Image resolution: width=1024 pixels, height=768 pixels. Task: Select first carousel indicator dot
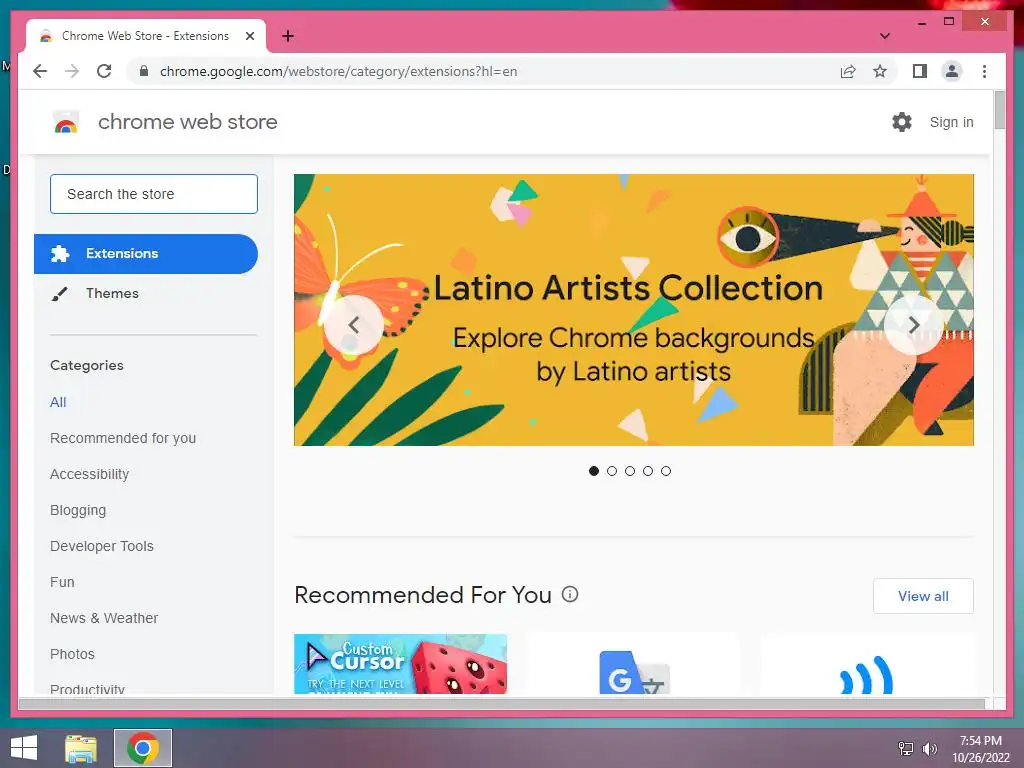[x=594, y=471]
